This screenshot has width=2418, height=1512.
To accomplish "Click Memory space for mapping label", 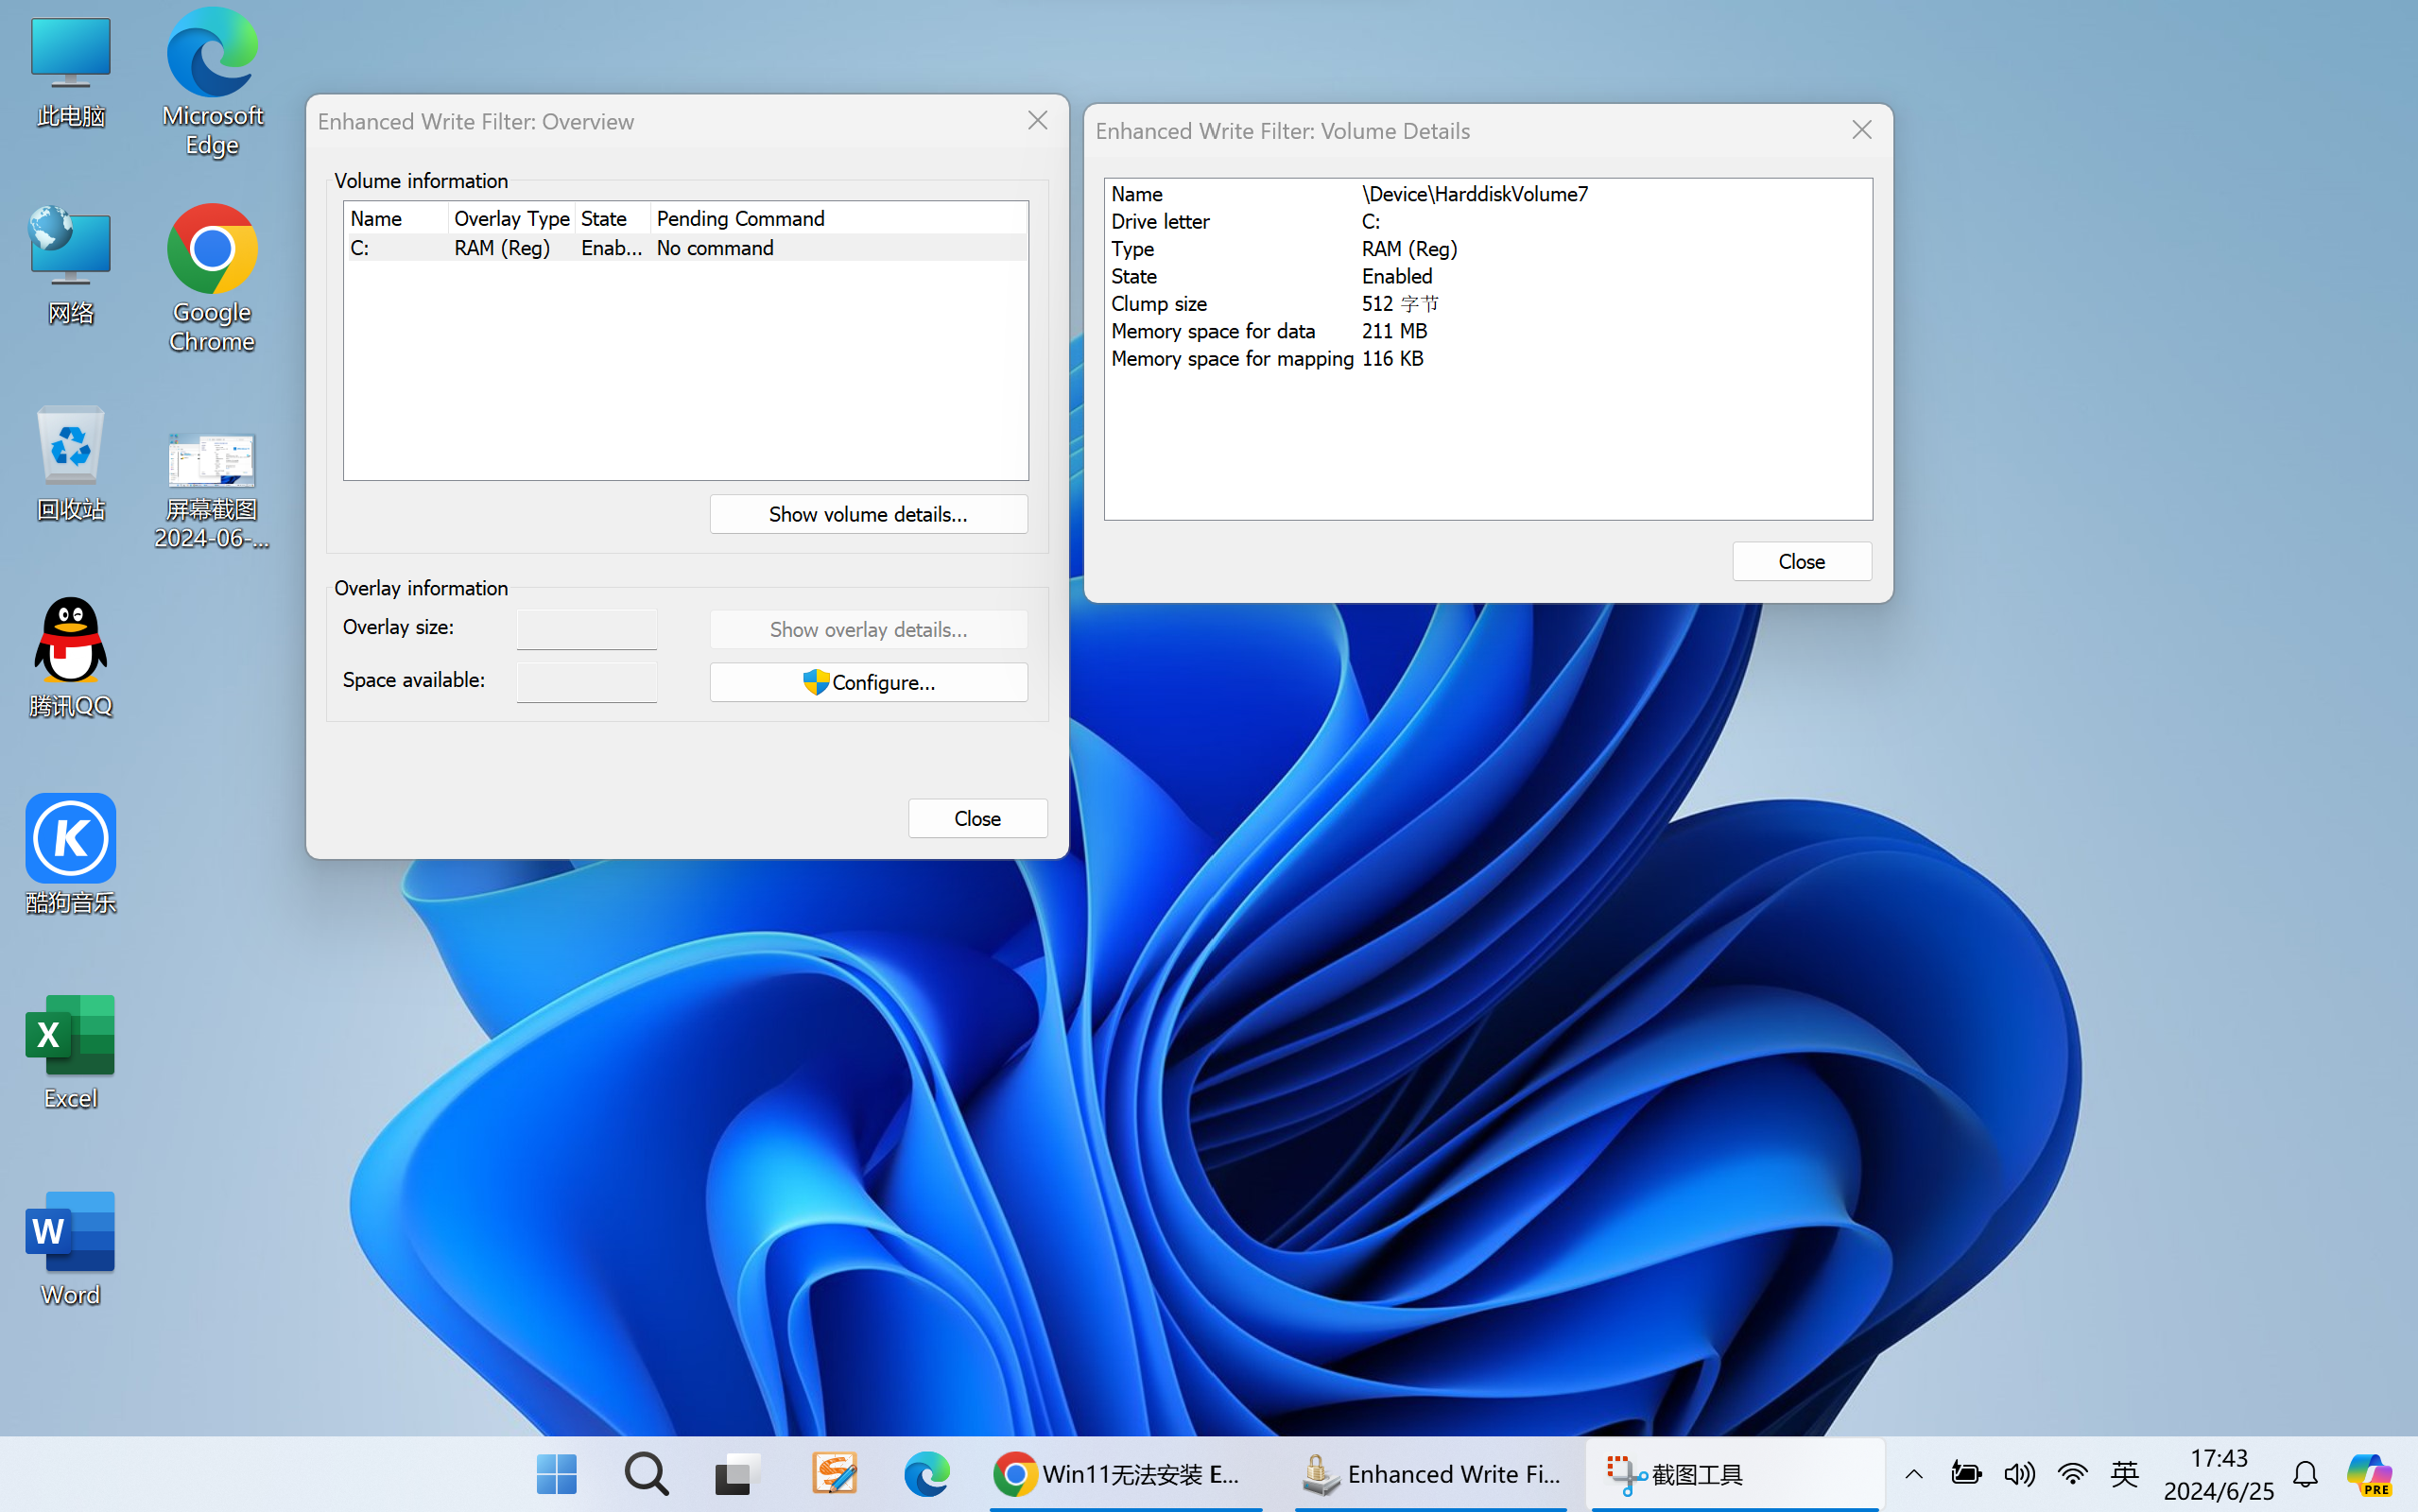I will pyautogui.click(x=1232, y=358).
